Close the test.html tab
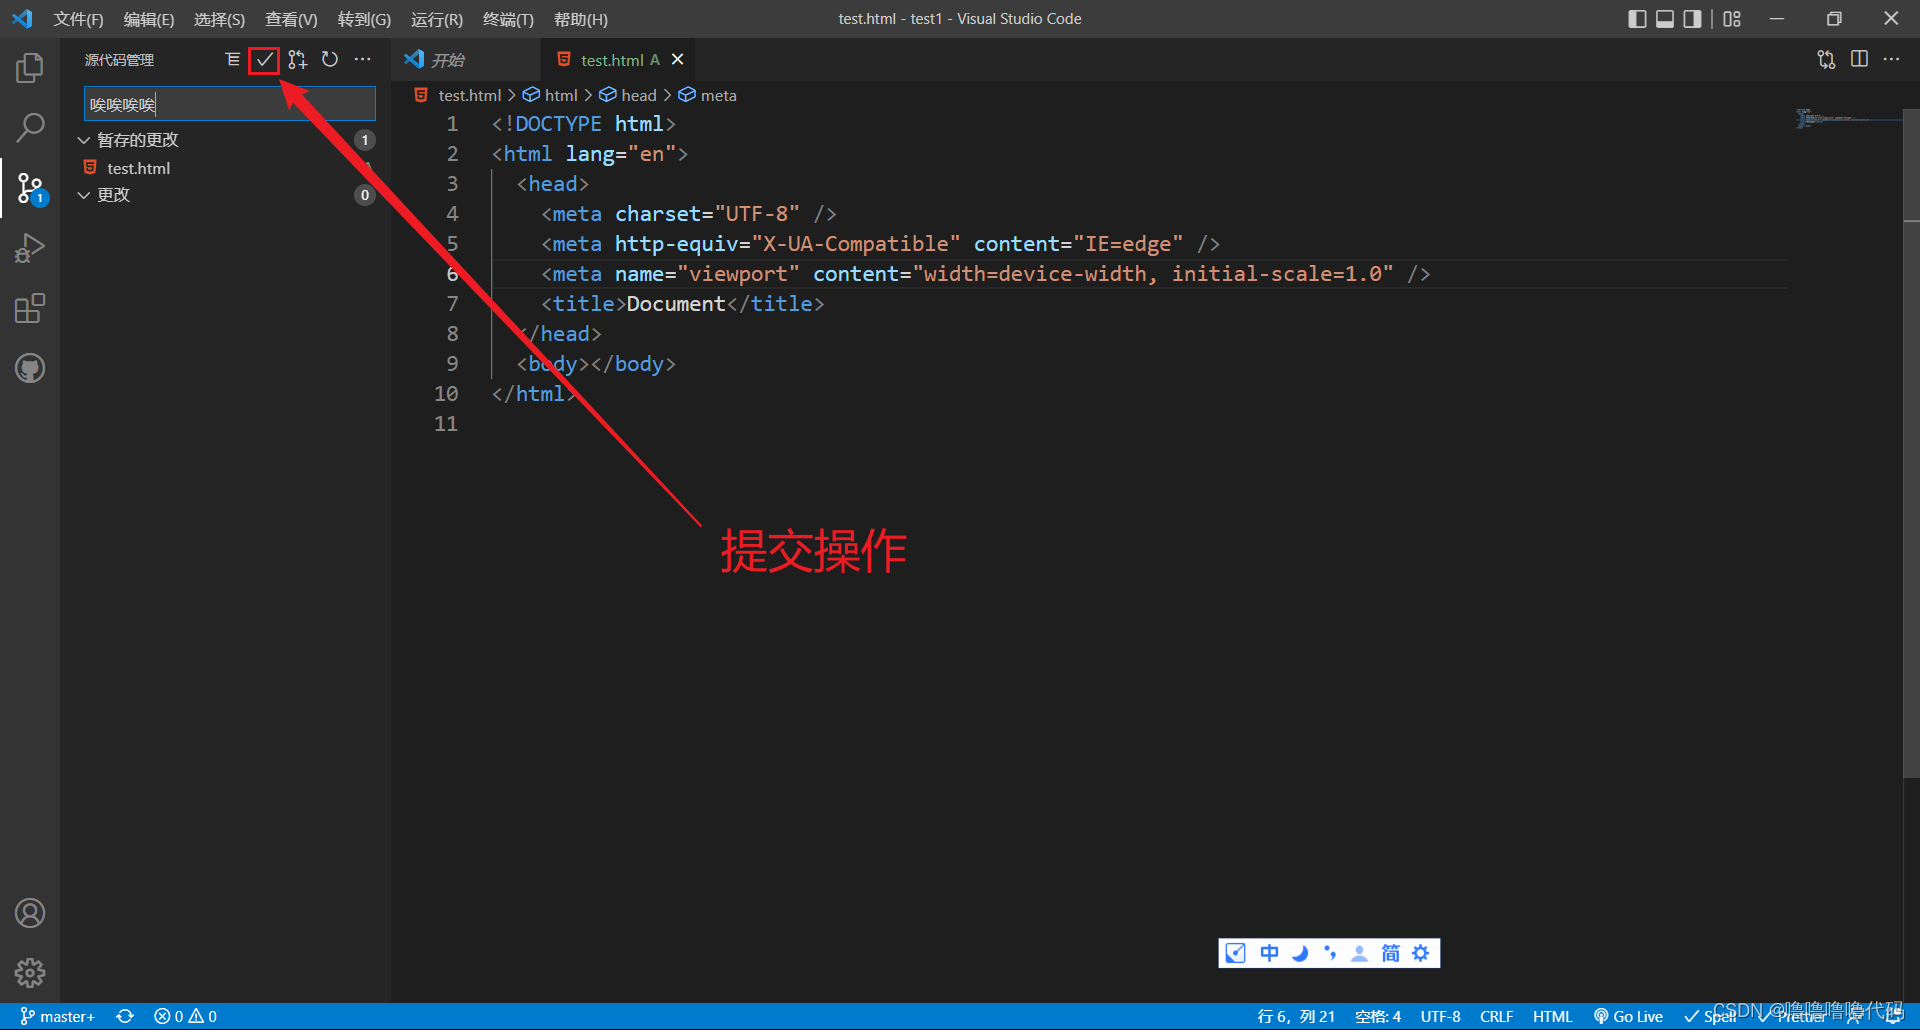This screenshot has height=1030, width=1920. (x=678, y=60)
